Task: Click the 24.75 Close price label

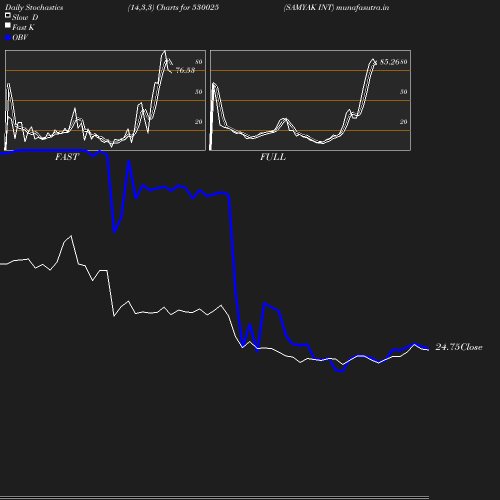Action: (459, 347)
